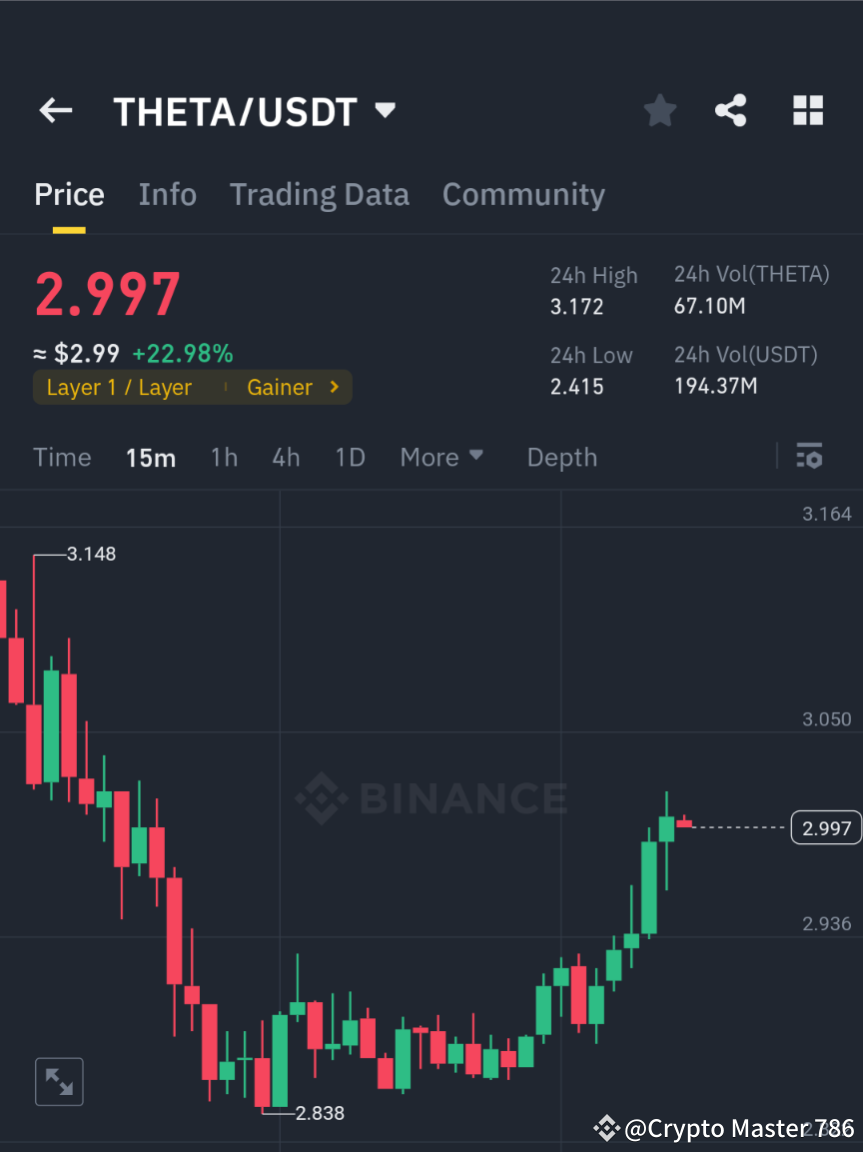Screen dimensions: 863x1152
Task: Open the Time interval option
Action: click(x=62, y=457)
